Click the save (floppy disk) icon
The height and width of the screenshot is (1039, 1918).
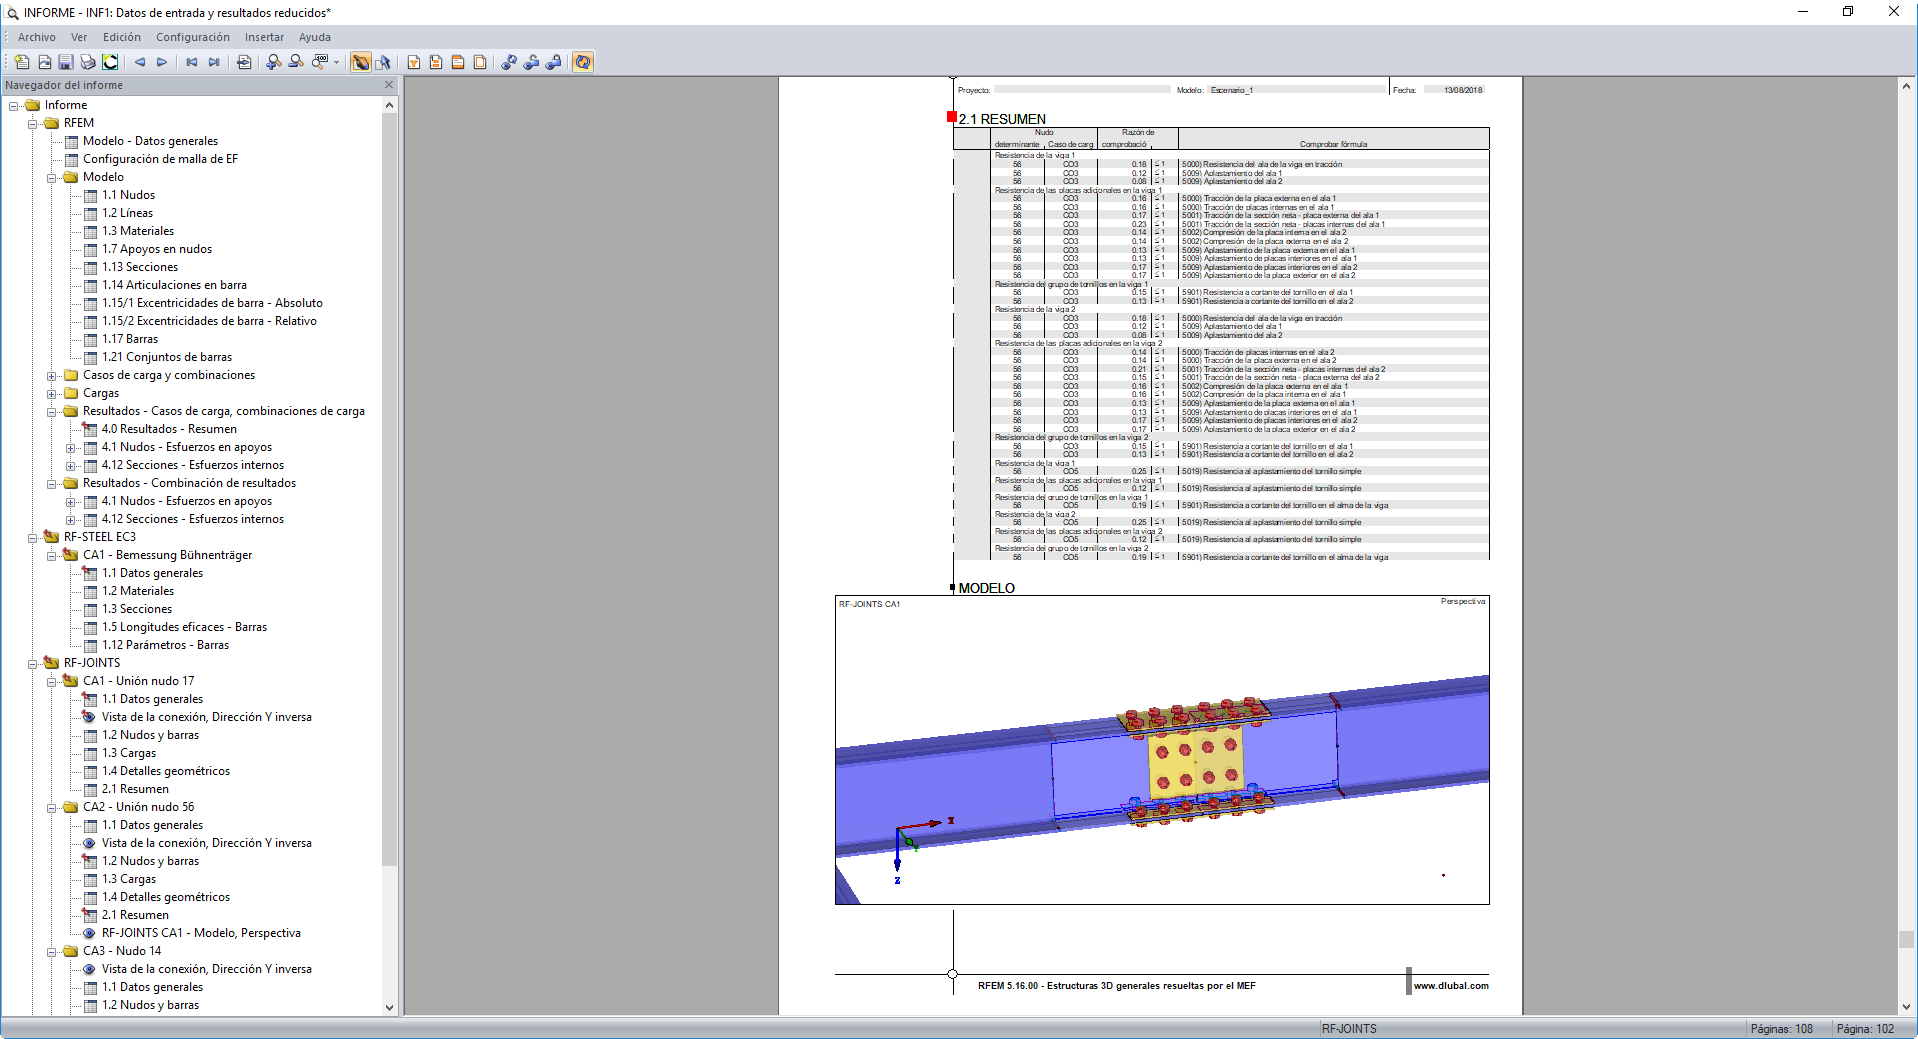(66, 62)
